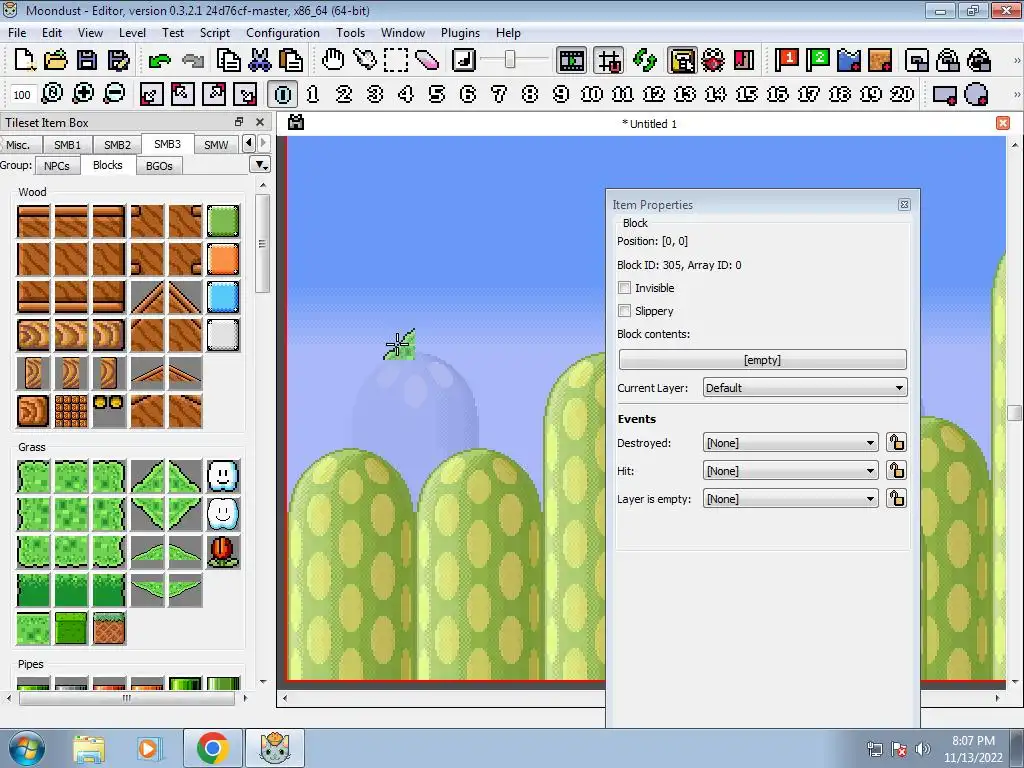This screenshot has height=768, width=1024.
Task: Open the Current Layer dropdown
Action: coord(805,388)
